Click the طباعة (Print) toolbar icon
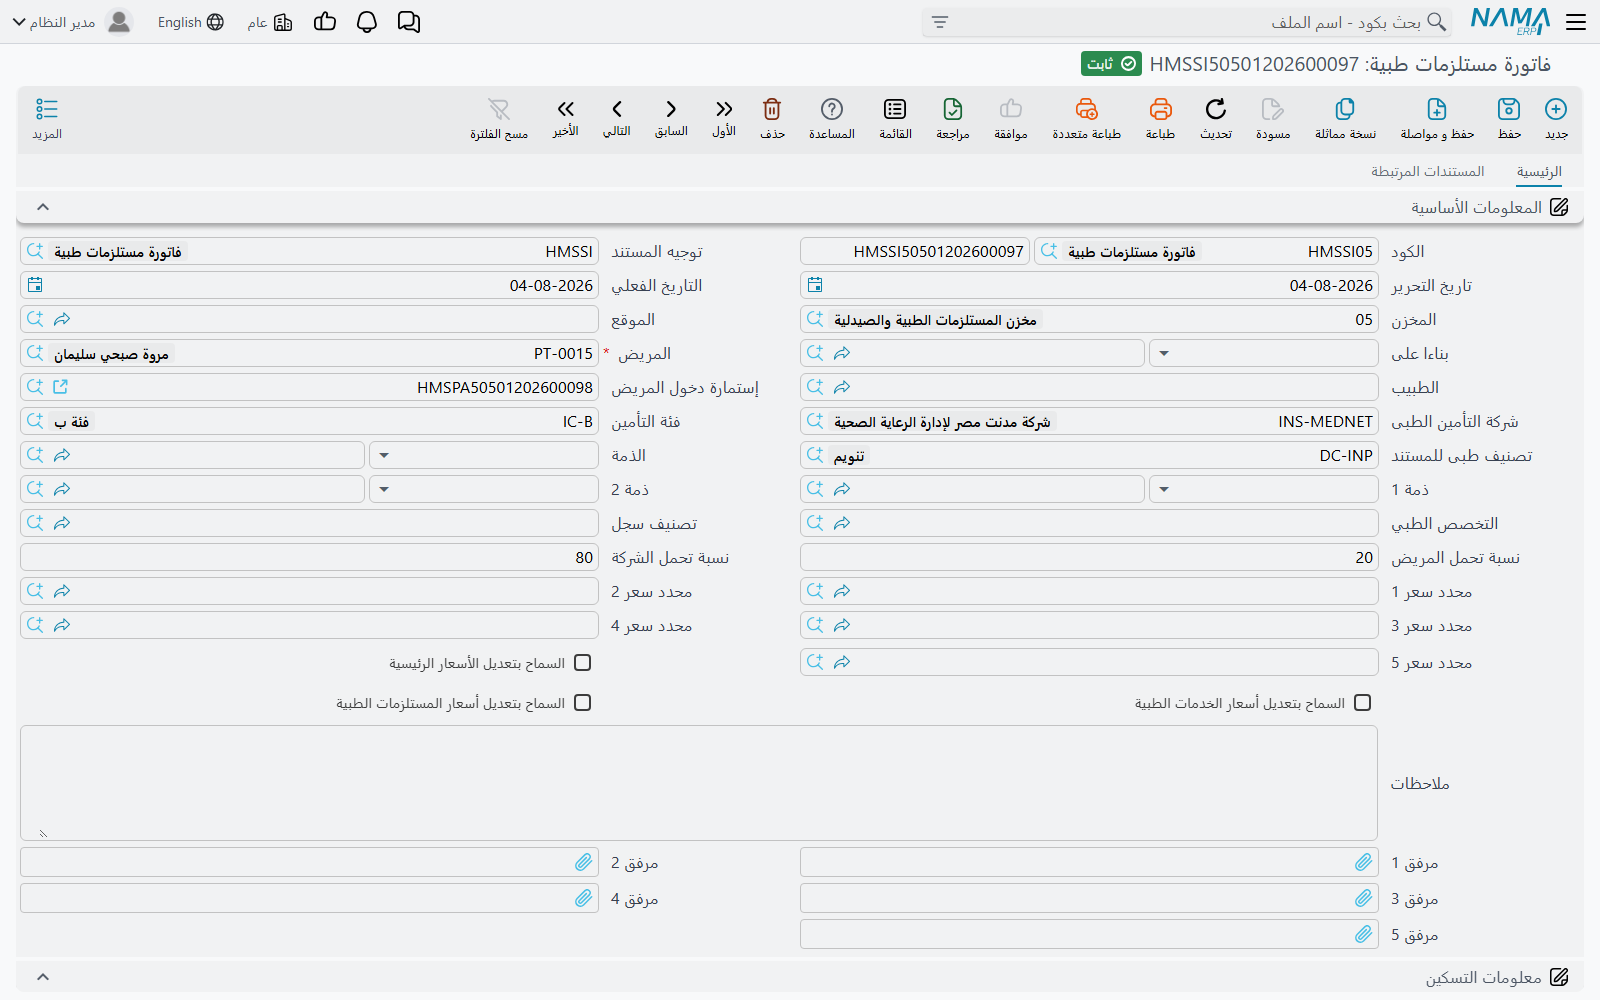 [x=1160, y=109]
